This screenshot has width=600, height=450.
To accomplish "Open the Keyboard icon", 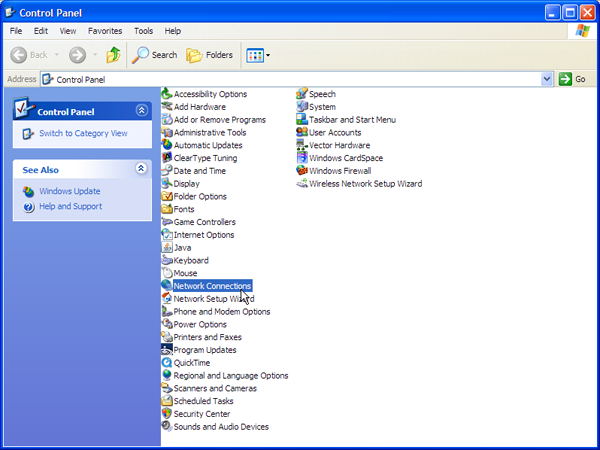I will (x=167, y=260).
